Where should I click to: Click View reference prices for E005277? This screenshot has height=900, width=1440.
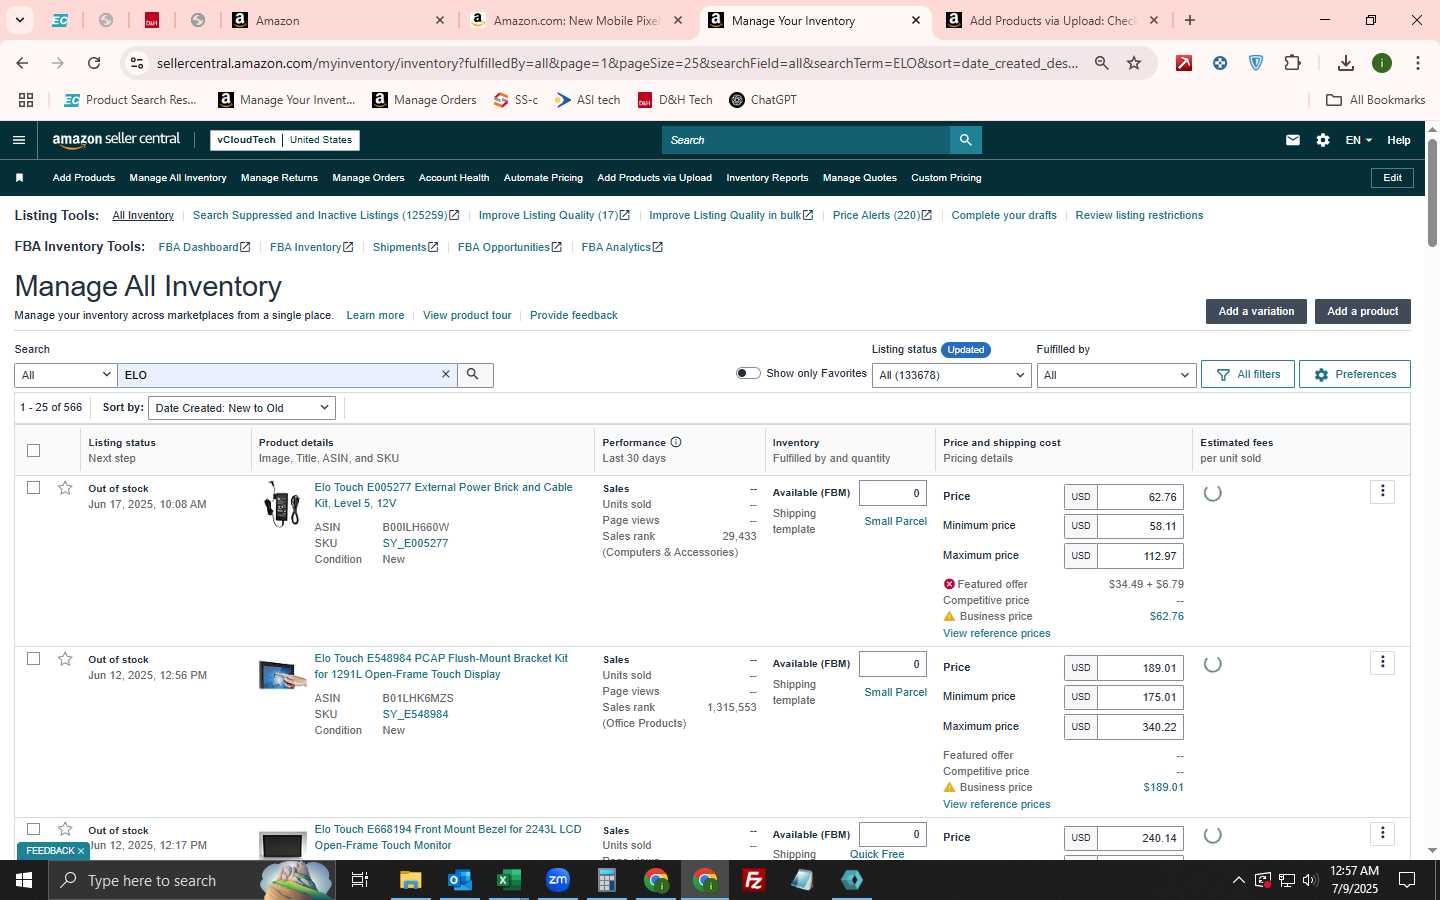coord(996,633)
